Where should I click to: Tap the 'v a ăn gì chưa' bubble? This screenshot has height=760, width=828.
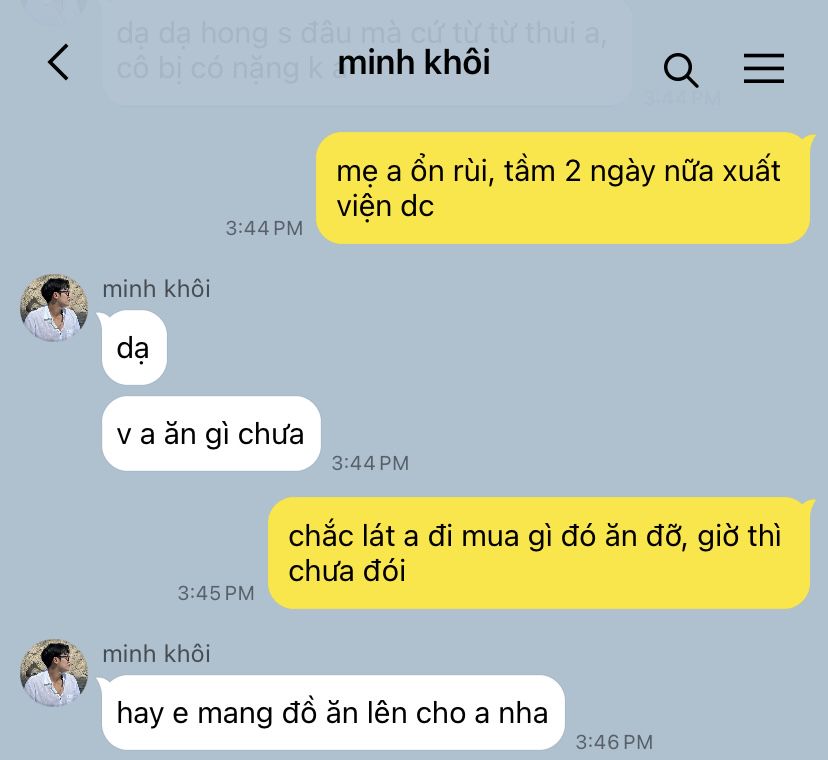(211, 434)
